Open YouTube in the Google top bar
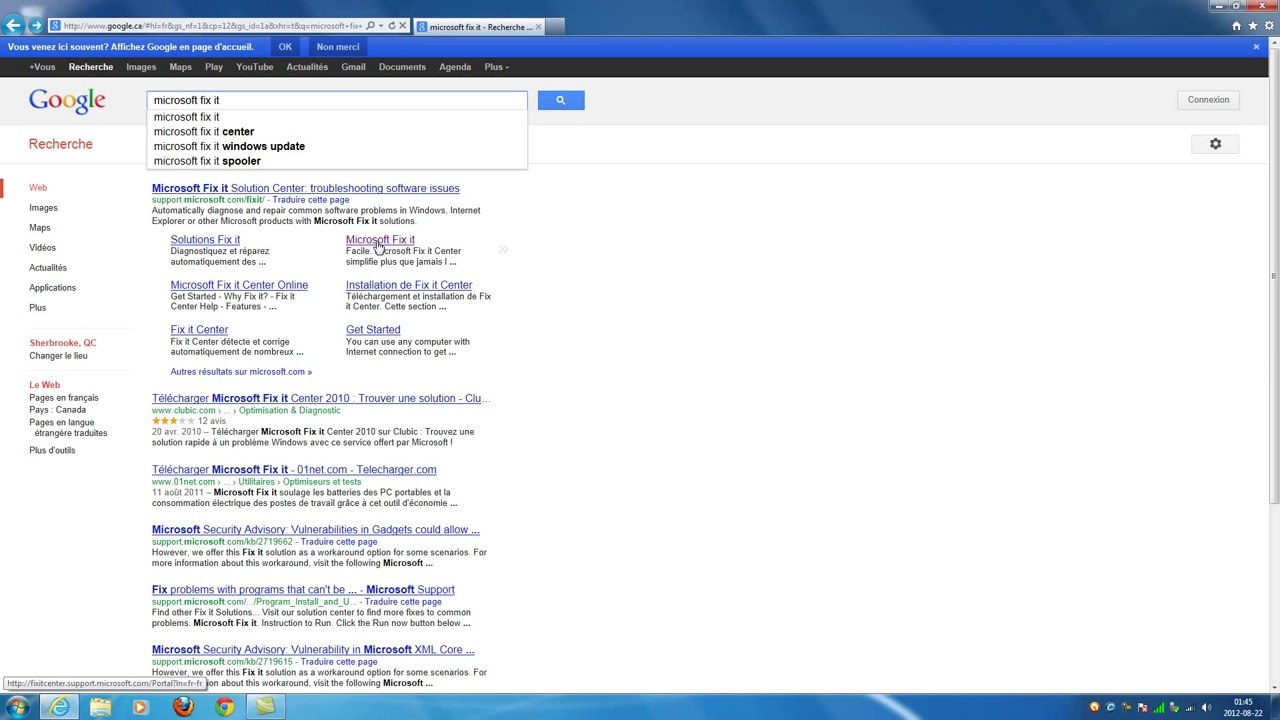The height and width of the screenshot is (720, 1280). 255,67
